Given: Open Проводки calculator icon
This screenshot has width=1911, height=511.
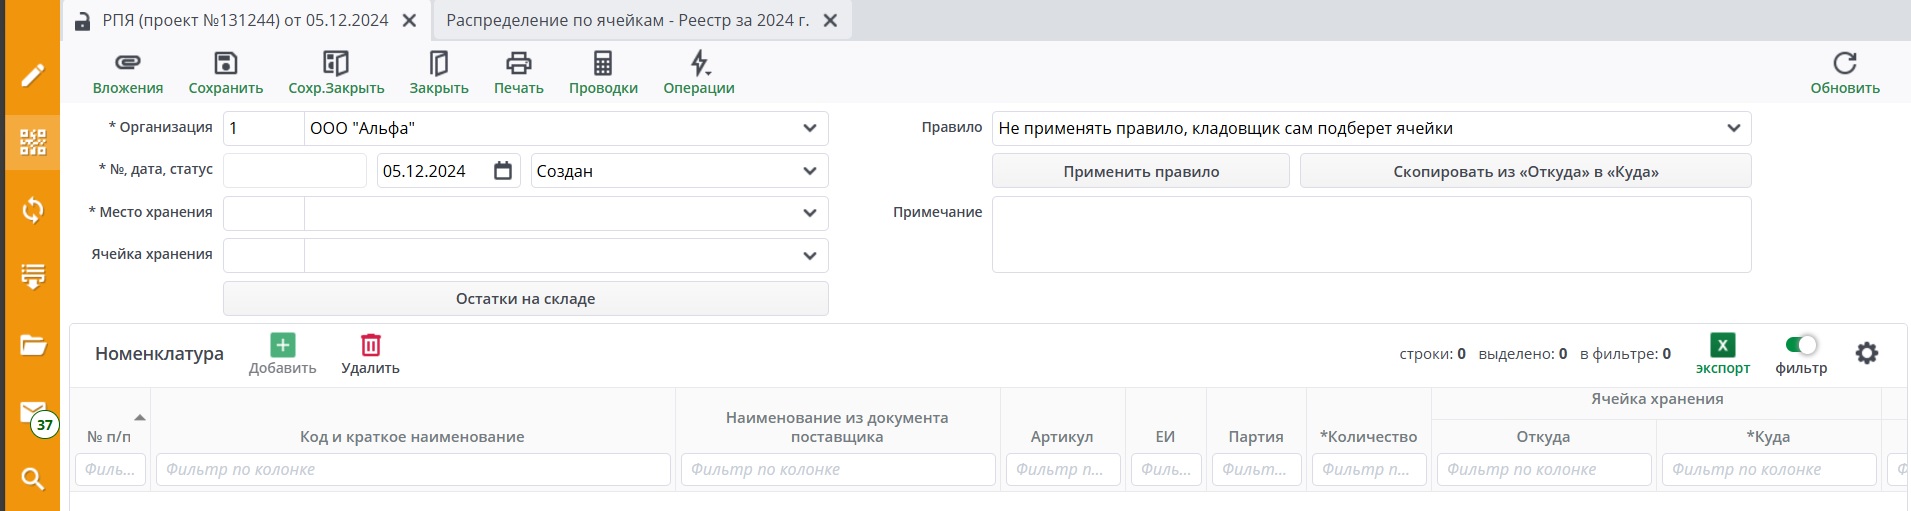Looking at the screenshot, I should click(603, 64).
